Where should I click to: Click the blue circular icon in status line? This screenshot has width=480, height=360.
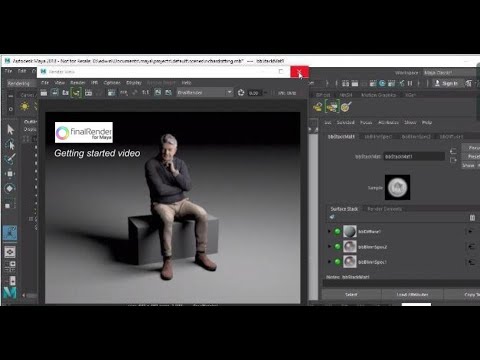click(x=382, y=83)
